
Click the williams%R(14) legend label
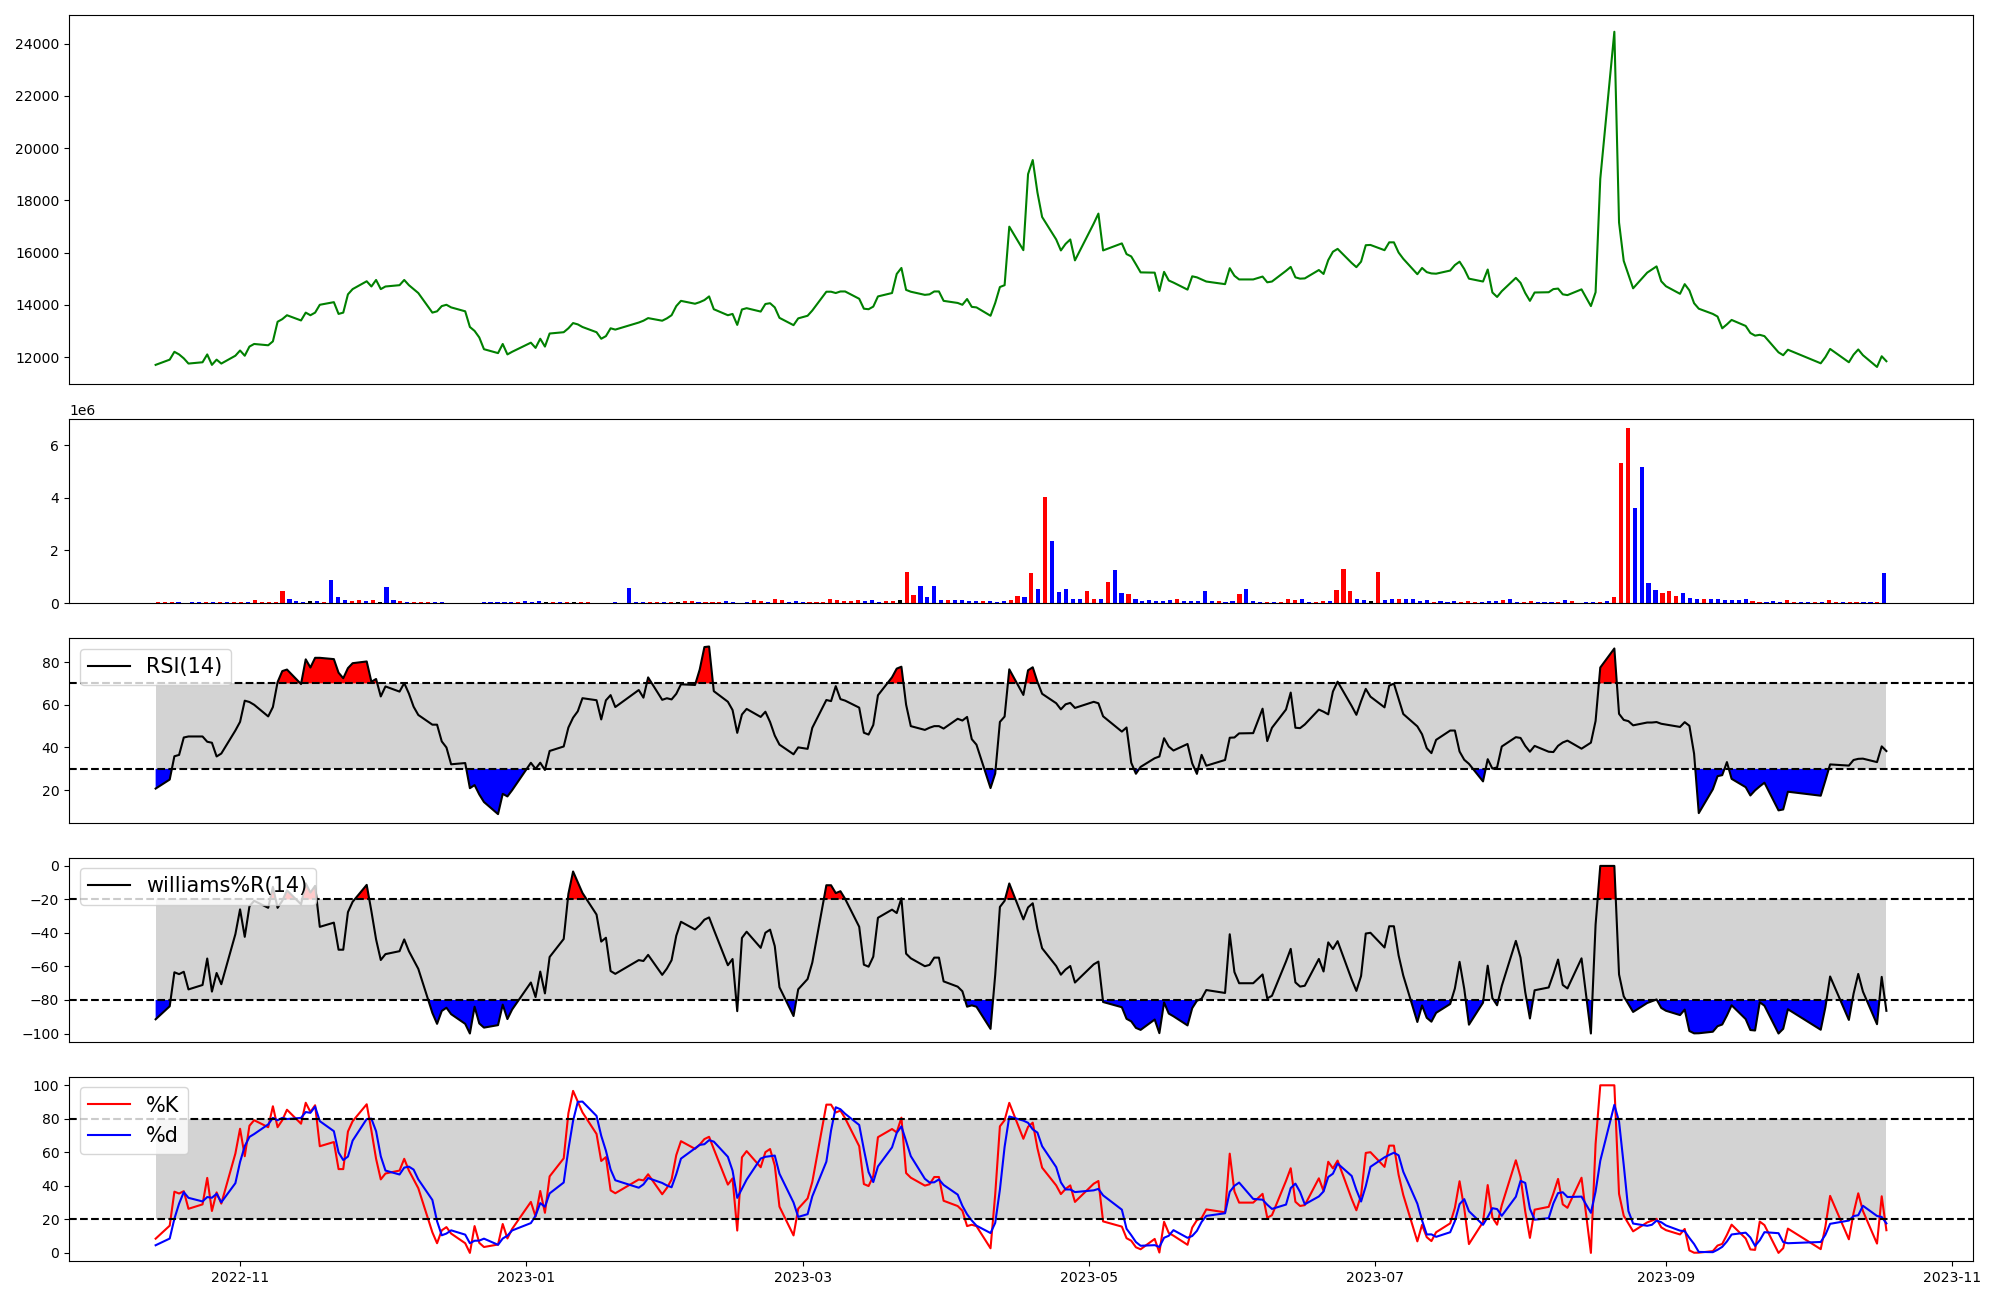pos(226,885)
